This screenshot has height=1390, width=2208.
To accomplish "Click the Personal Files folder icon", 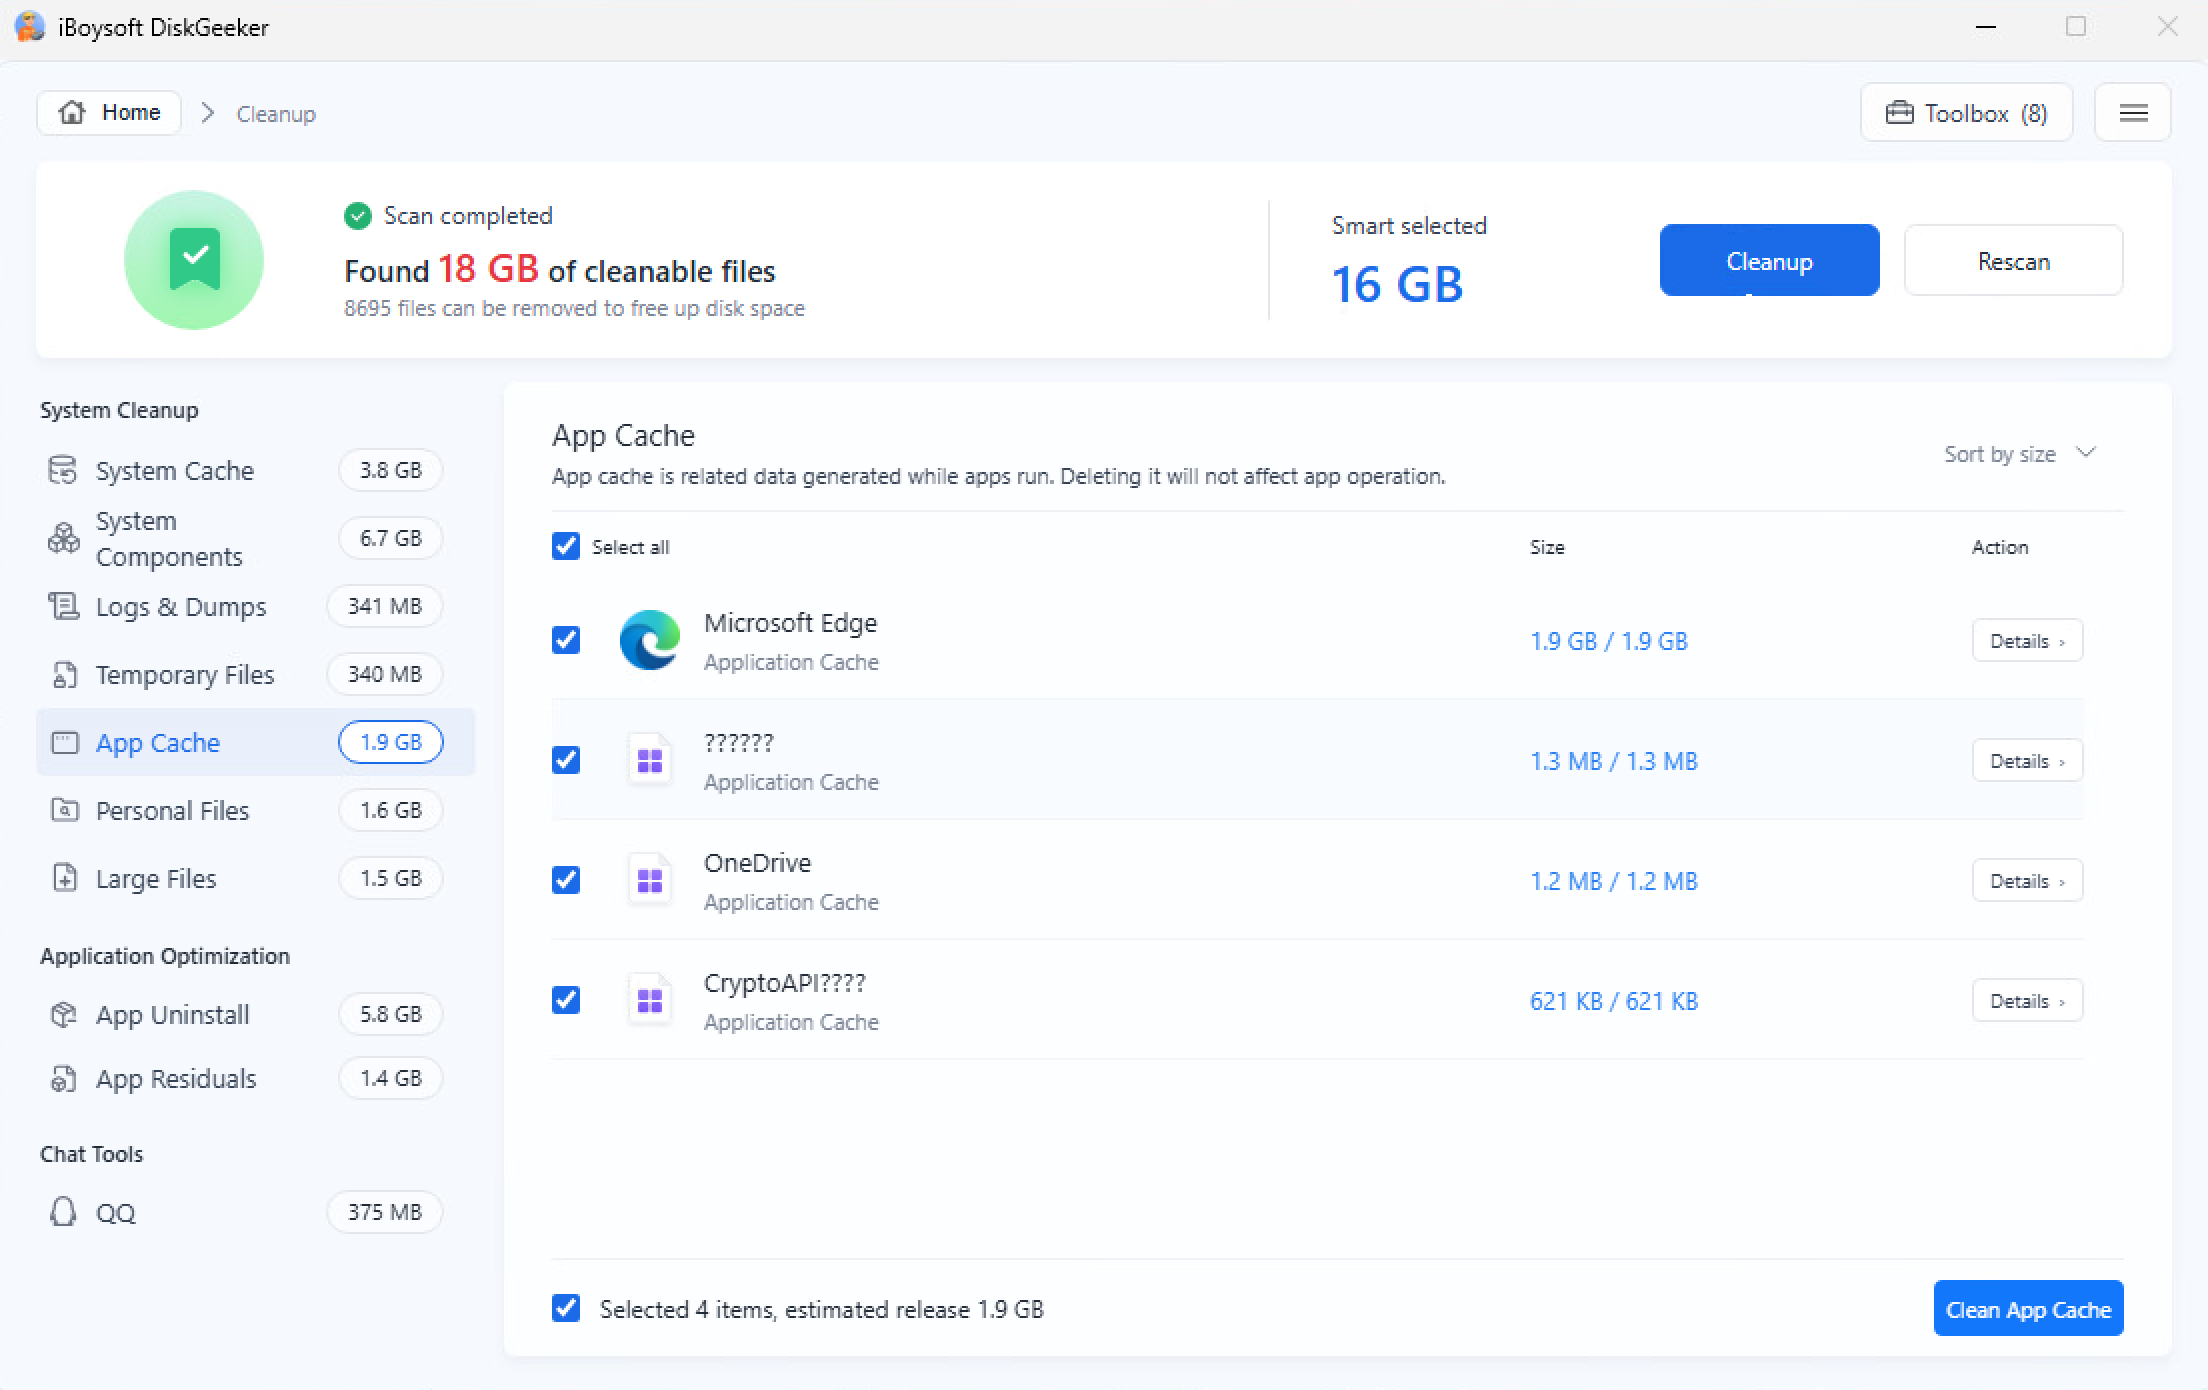I will 64,810.
